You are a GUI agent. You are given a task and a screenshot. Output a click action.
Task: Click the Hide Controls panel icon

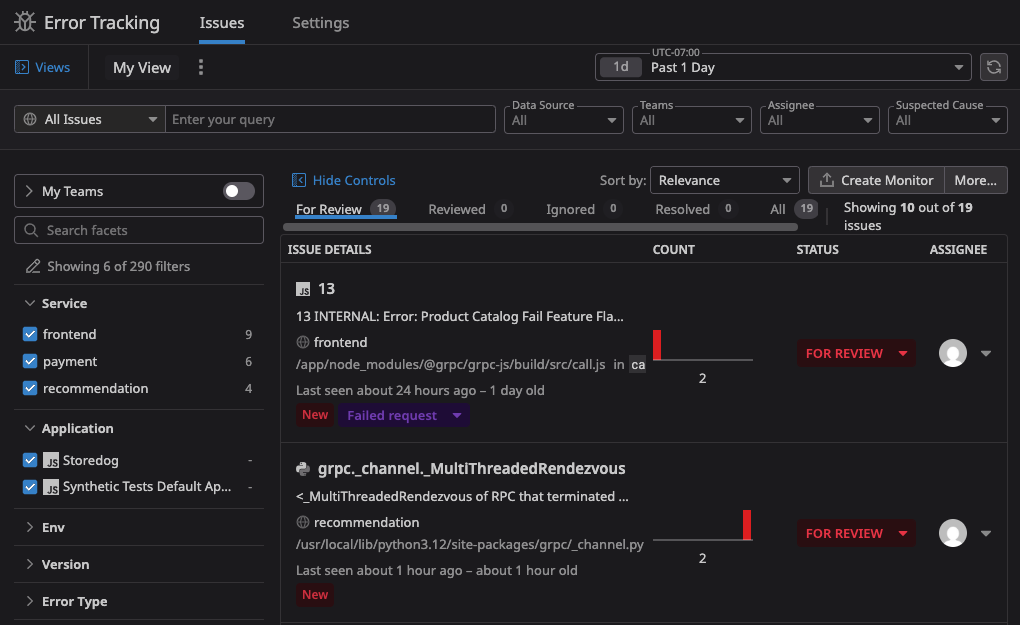coord(298,180)
